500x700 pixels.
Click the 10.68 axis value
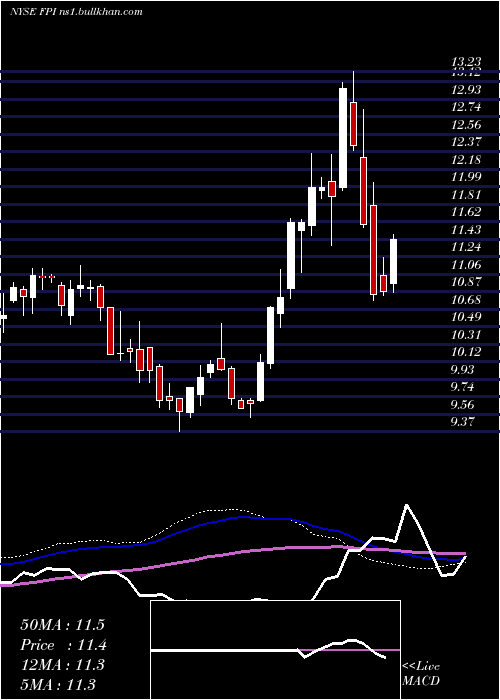(466, 300)
